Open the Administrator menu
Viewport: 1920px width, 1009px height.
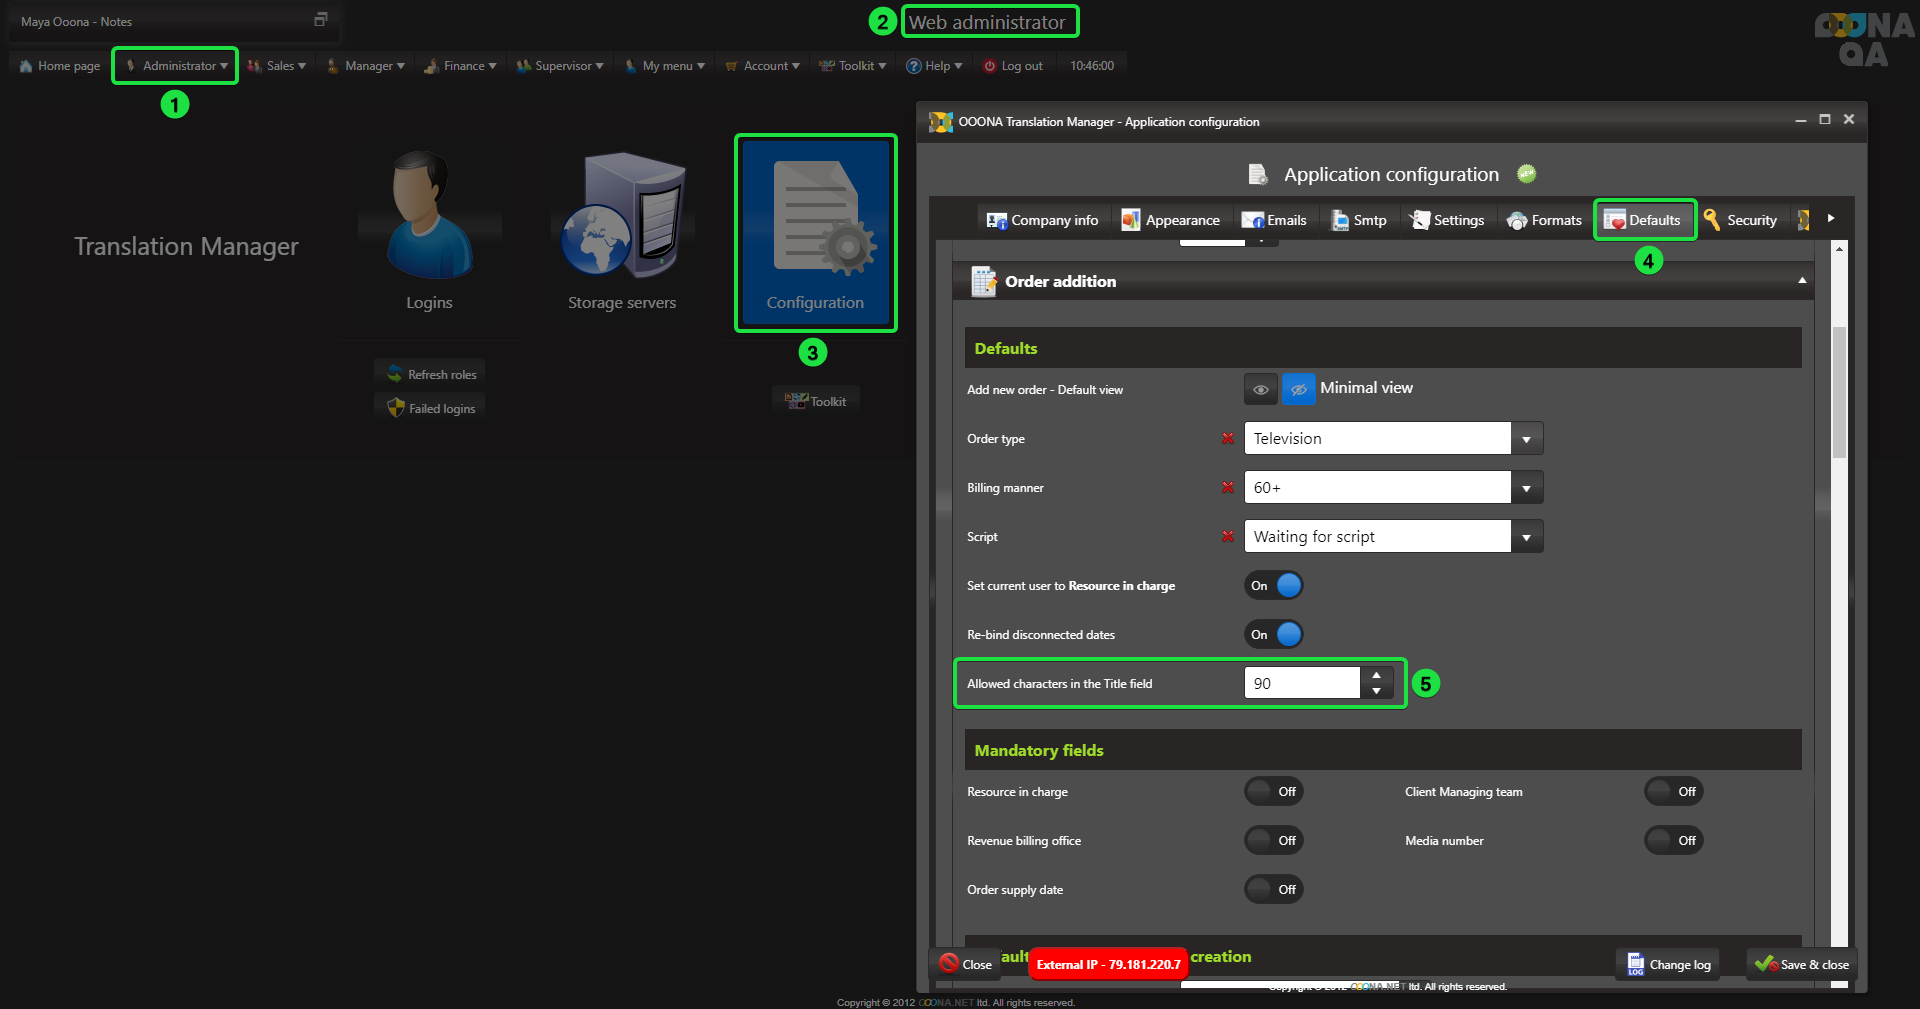pos(176,66)
